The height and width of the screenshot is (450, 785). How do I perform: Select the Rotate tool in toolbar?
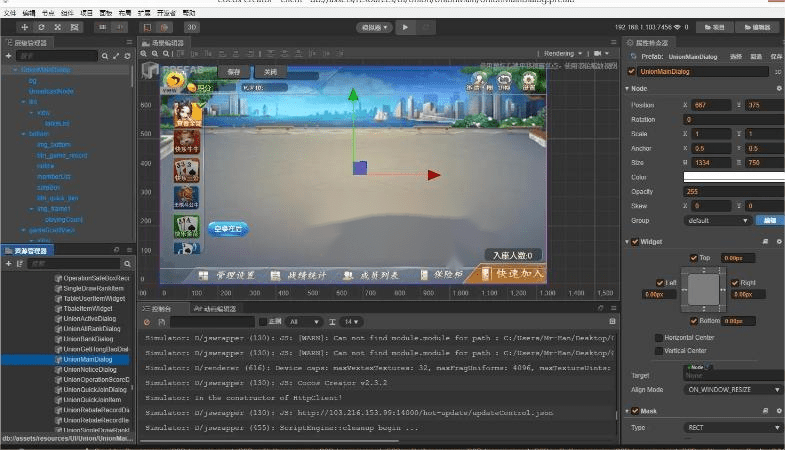tap(41, 27)
